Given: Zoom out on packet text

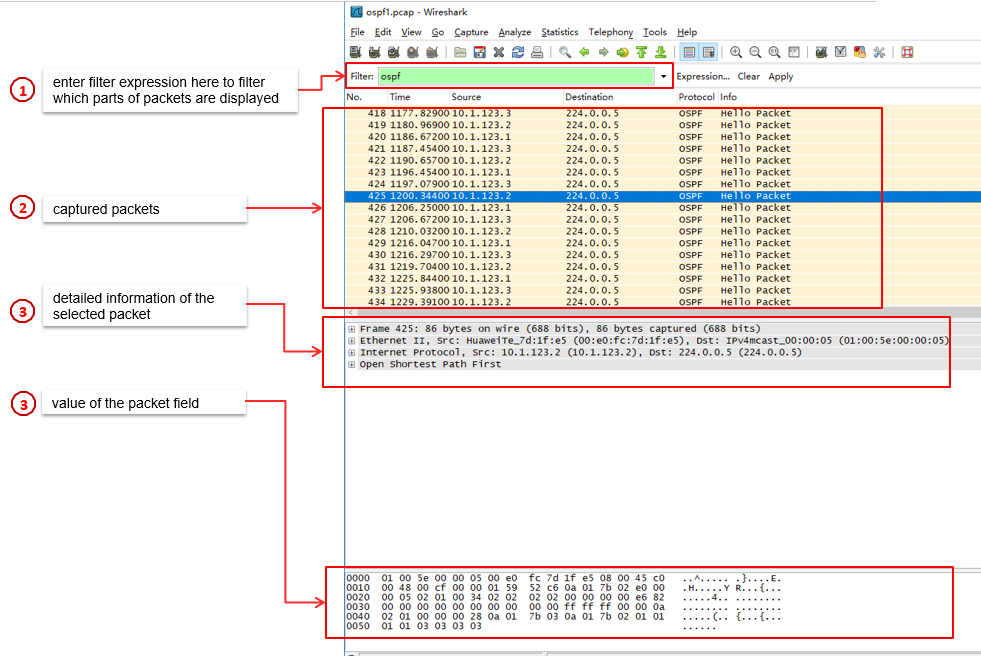Looking at the screenshot, I should [x=755, y=53].
